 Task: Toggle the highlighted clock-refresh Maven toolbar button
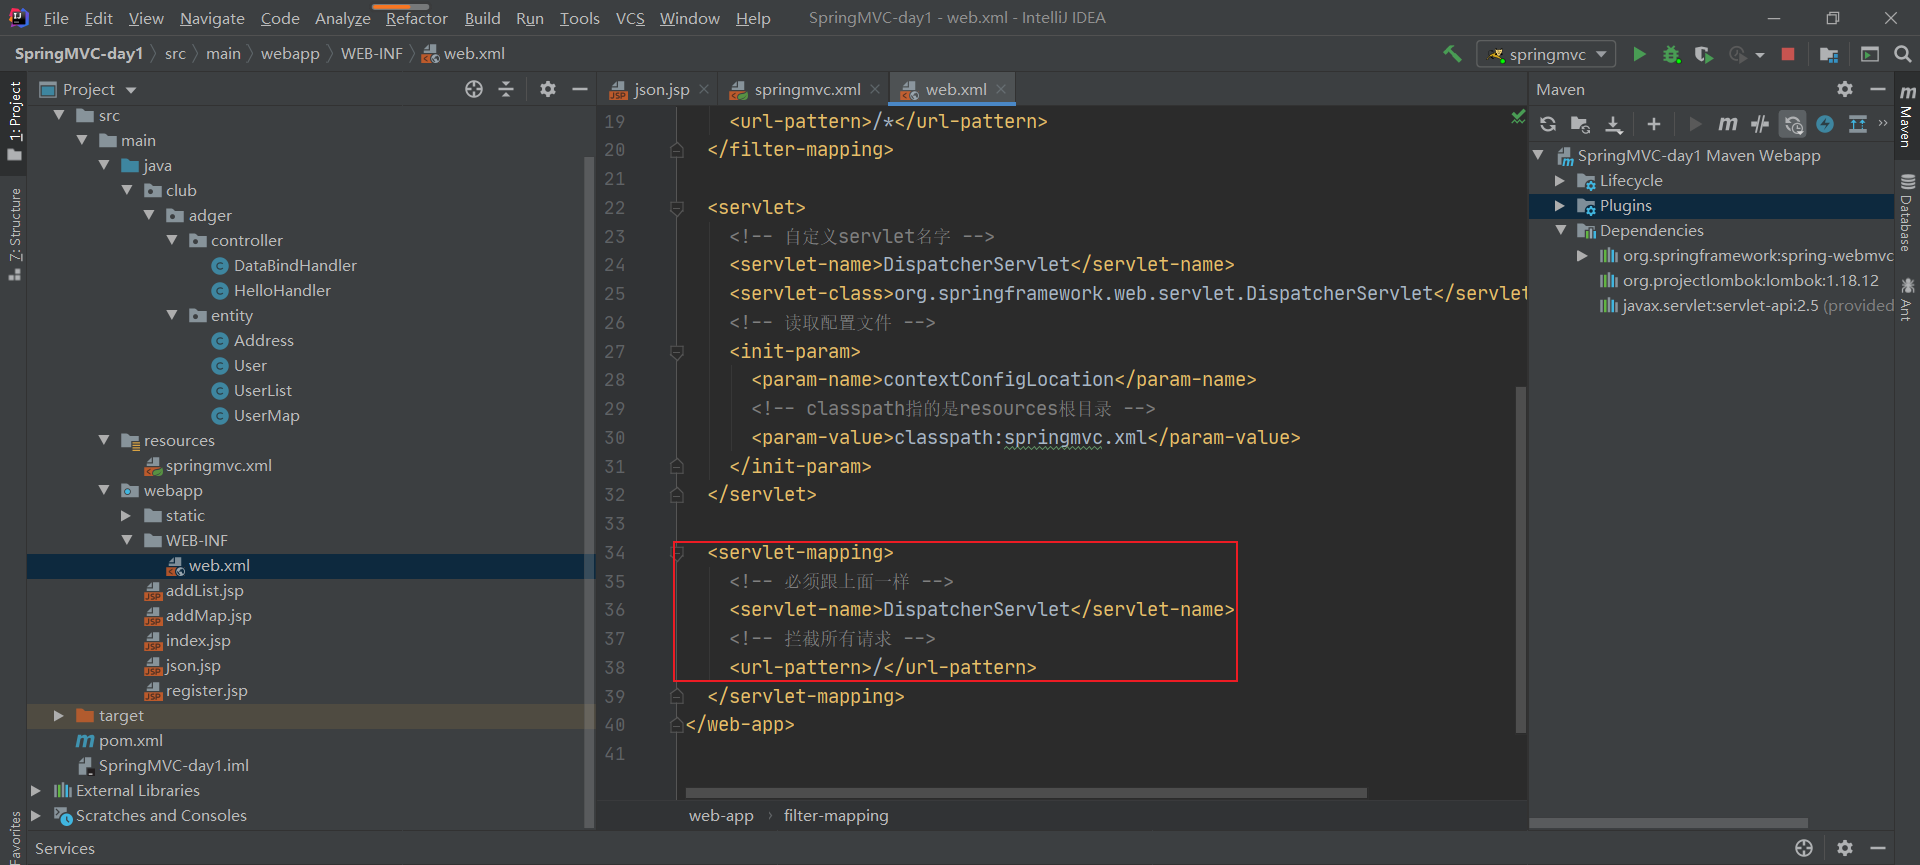click(1792, 124)
